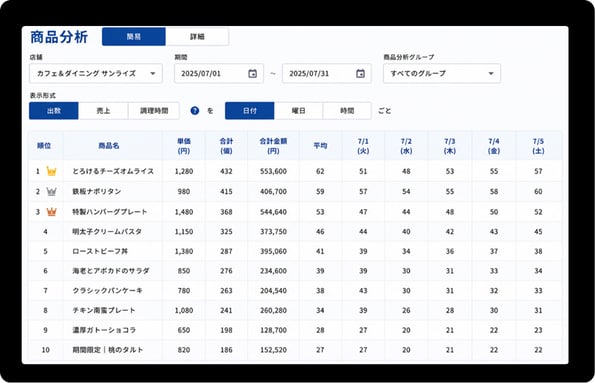Click the 鉄板ナポリタン product name
Screen dimensions: 595x383
97,191
